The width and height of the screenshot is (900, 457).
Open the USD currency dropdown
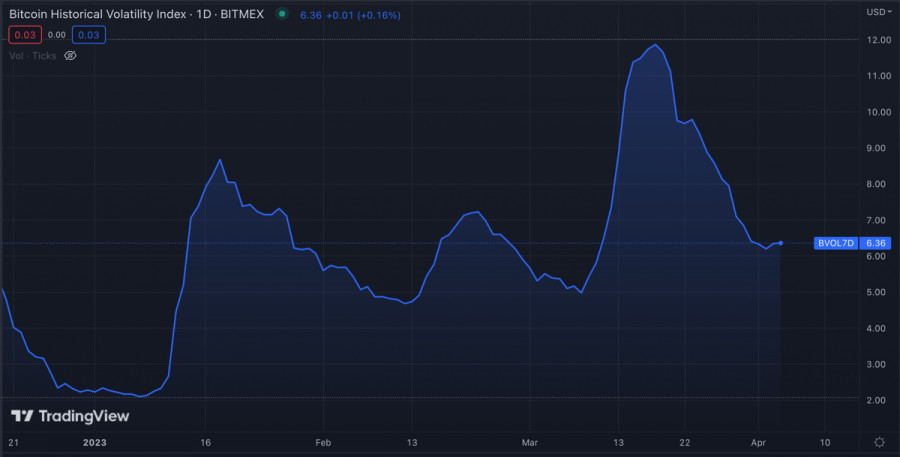878,12
